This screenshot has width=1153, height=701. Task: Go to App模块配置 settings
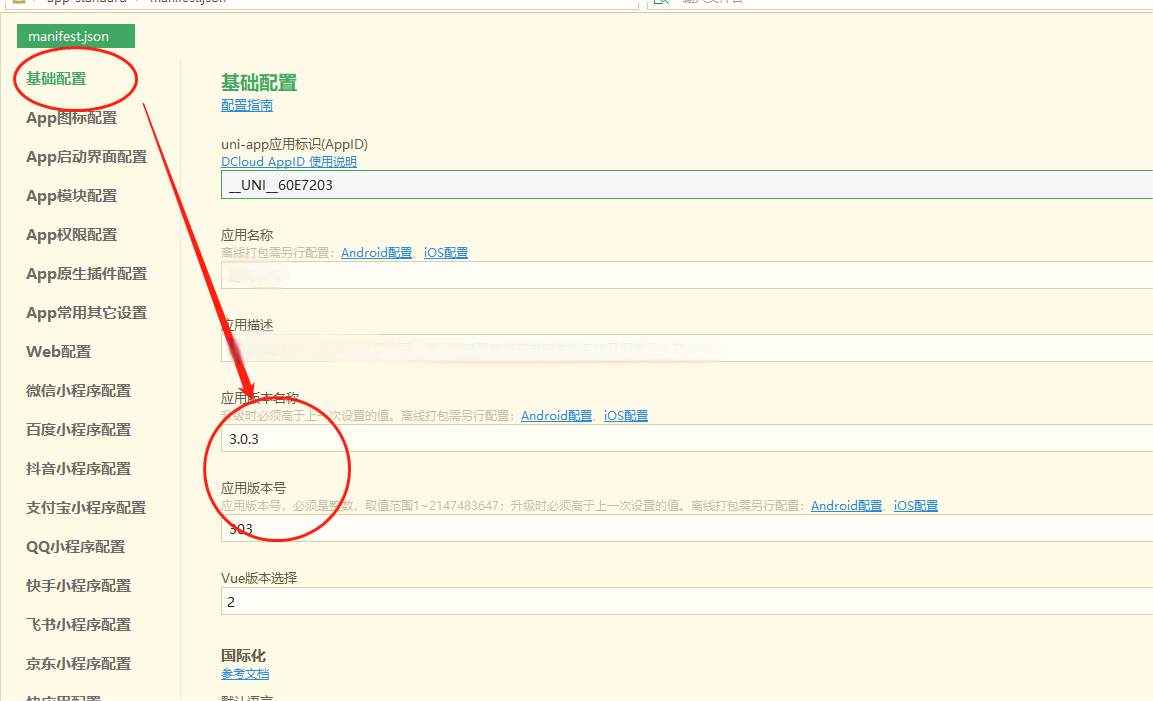tap(71, 196)
